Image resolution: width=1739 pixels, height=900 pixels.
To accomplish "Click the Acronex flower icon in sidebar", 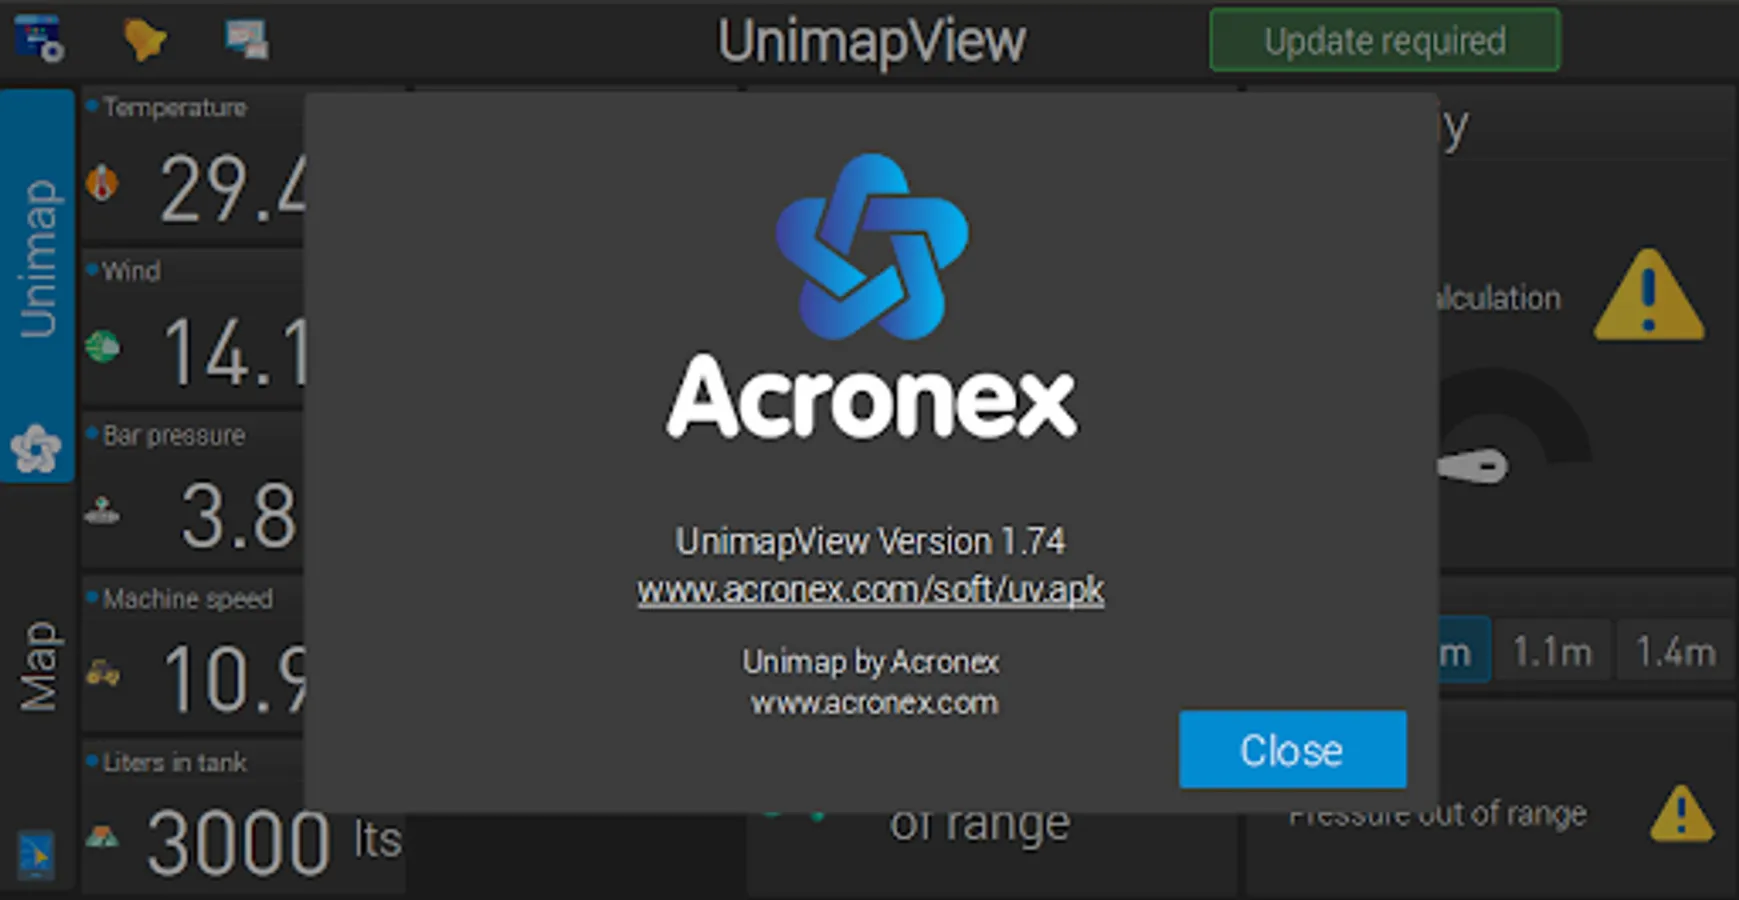I will coord(37,449).
